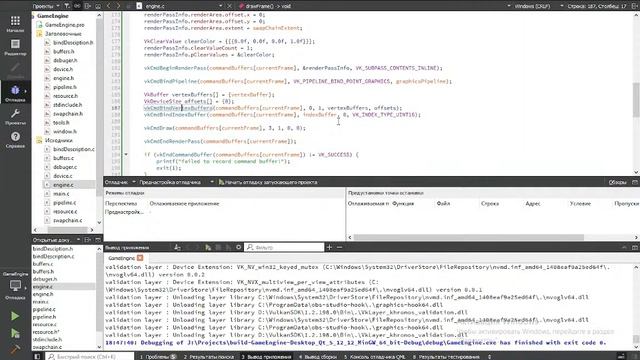Open the Projects (Проекты) mode with wrench icon
This screenshot has width=640, height=360.
[15, 116]
